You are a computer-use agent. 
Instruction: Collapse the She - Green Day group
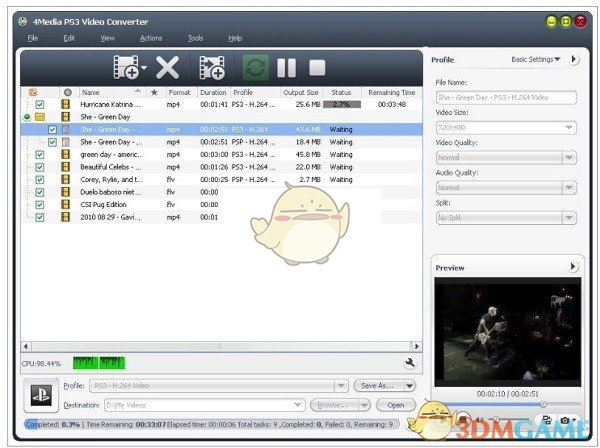[27, 117]
